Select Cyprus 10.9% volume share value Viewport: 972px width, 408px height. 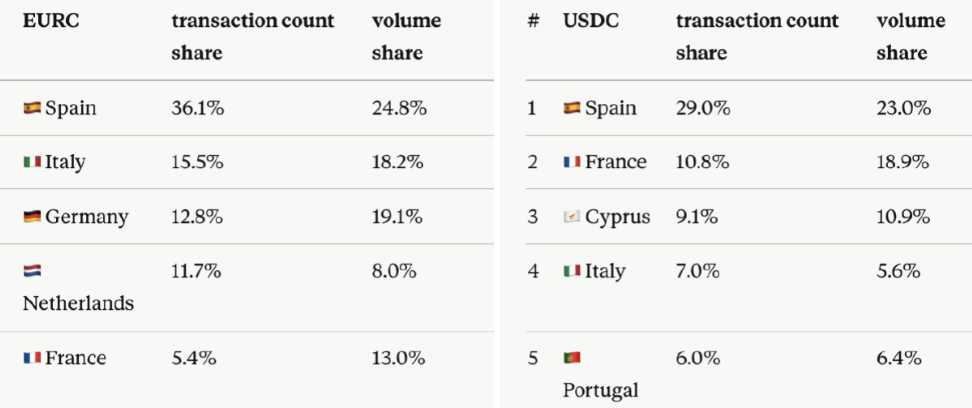[904, 216]
